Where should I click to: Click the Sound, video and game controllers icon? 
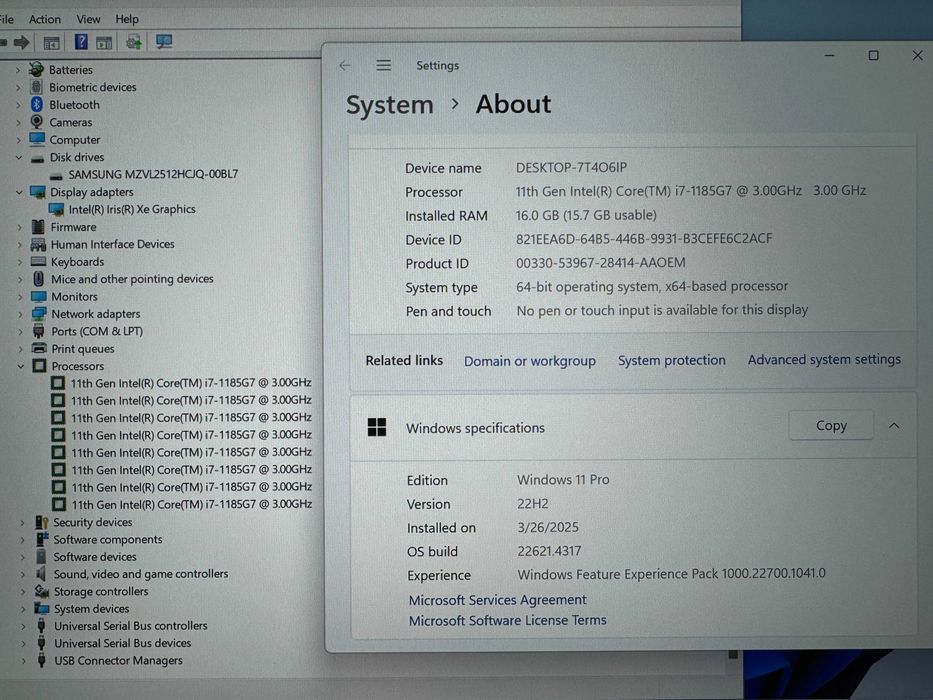click(x=41, y=574)
